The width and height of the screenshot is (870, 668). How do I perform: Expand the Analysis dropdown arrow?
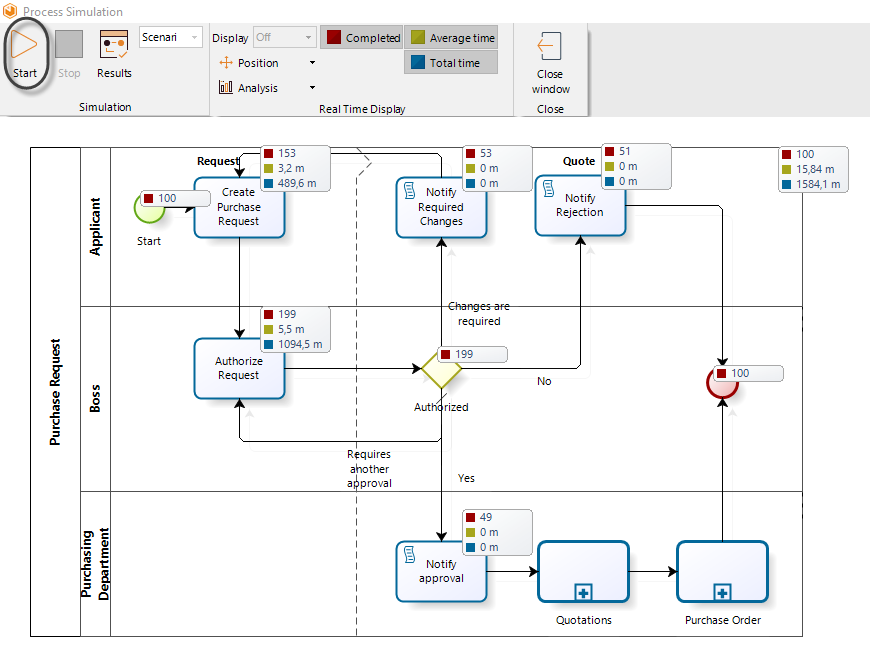pyautogui.click(x=312, y=88)
